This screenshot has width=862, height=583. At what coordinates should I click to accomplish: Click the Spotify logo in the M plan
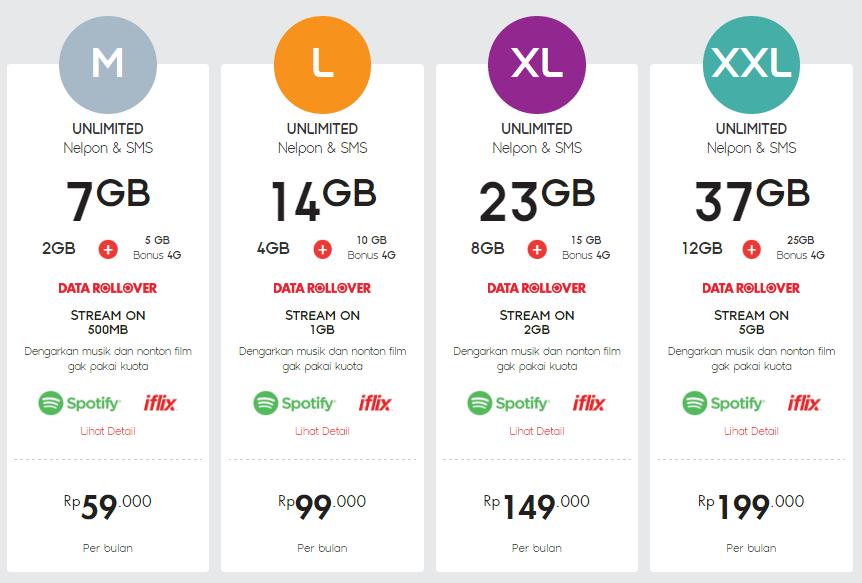80,403
